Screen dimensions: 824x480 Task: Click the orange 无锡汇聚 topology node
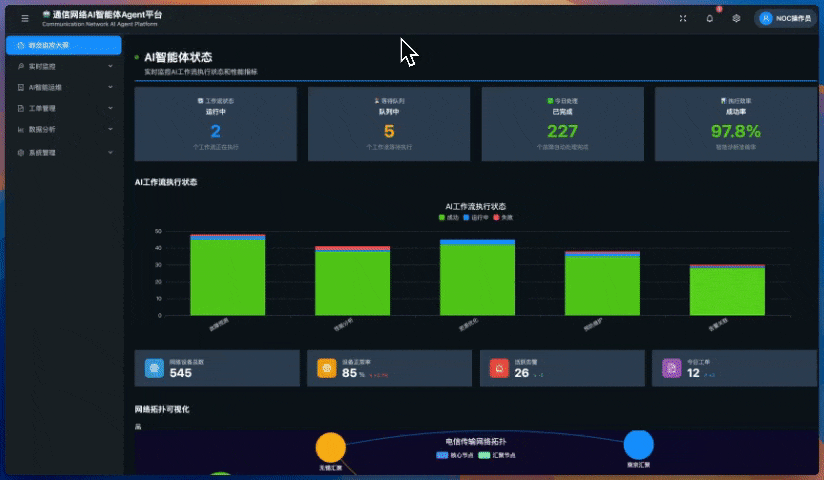pyautogui.click(x=331, y=447)
